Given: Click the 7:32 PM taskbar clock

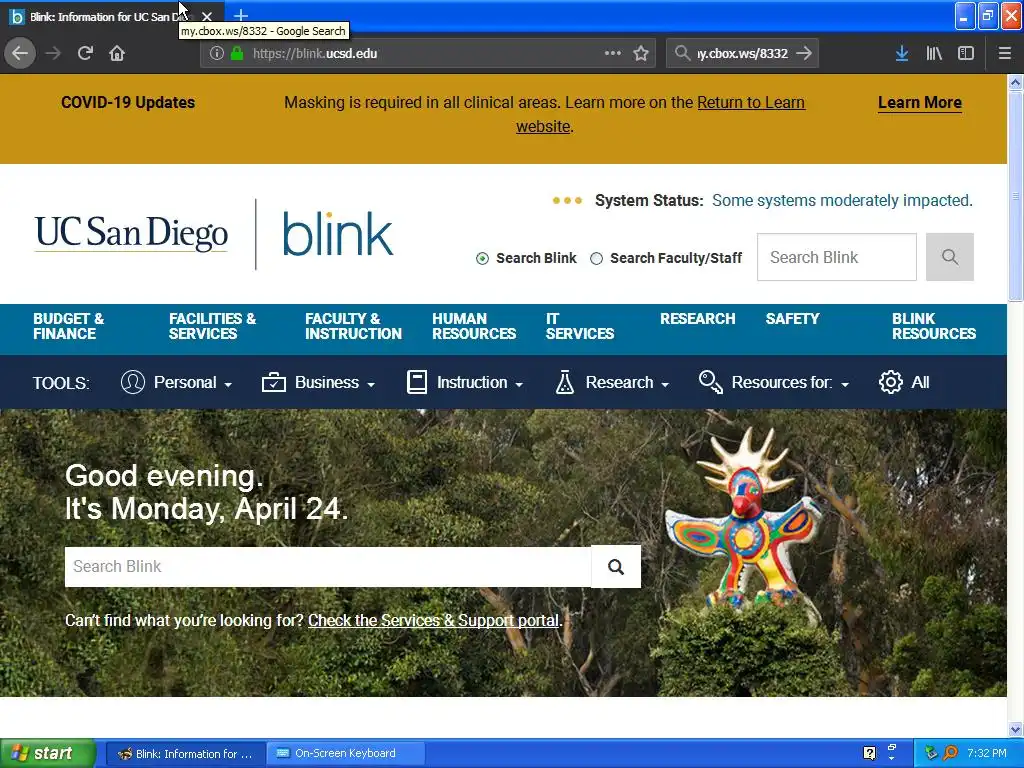Looking at the screenshot, I should click(986, 753).
